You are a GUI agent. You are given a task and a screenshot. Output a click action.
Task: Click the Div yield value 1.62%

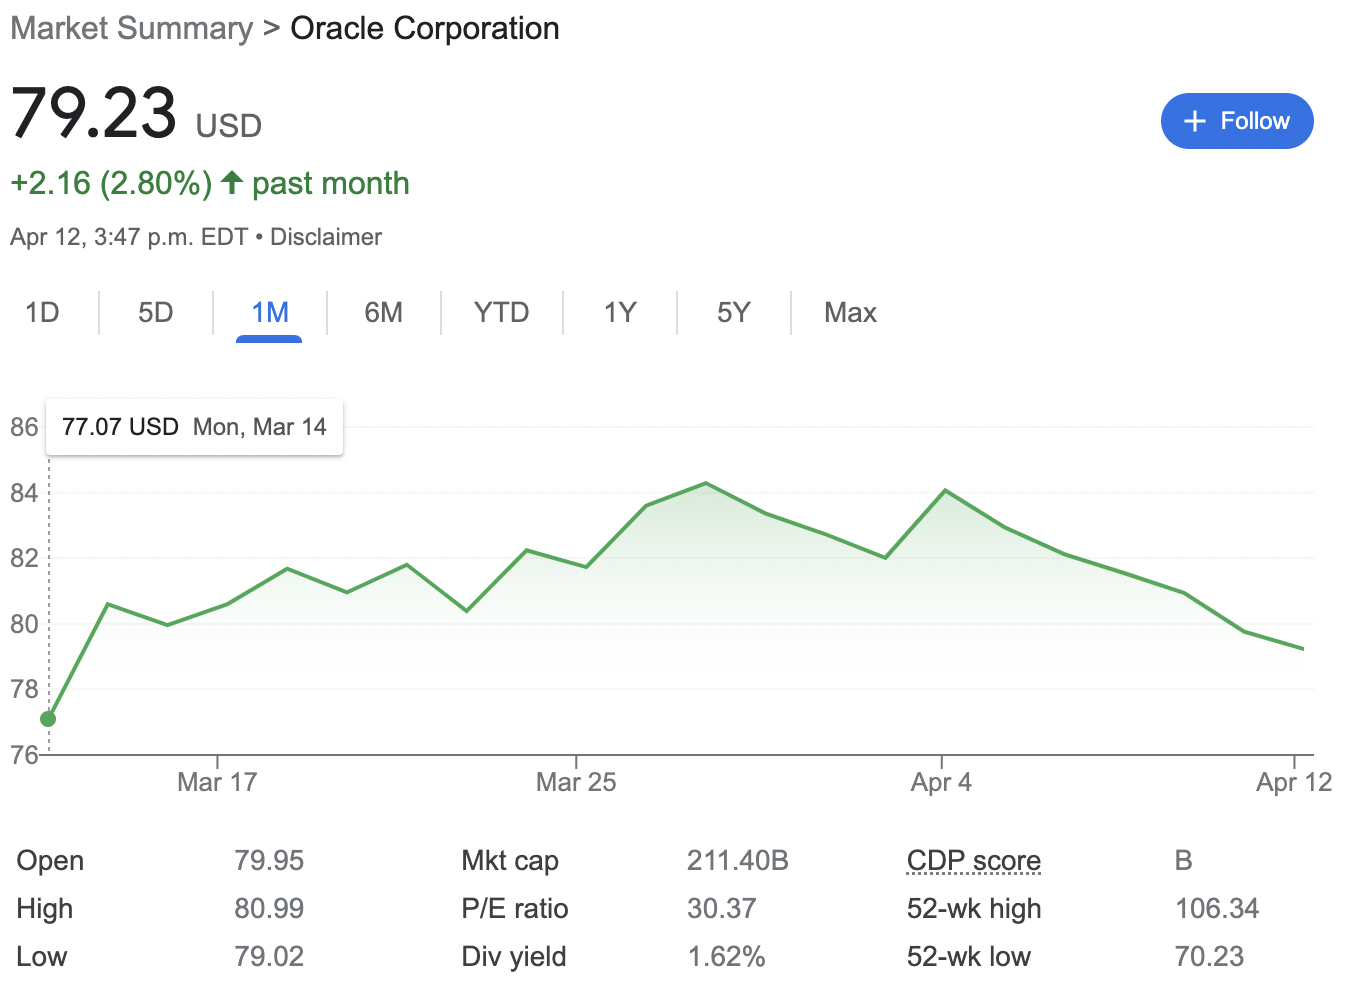click(726, 956)
